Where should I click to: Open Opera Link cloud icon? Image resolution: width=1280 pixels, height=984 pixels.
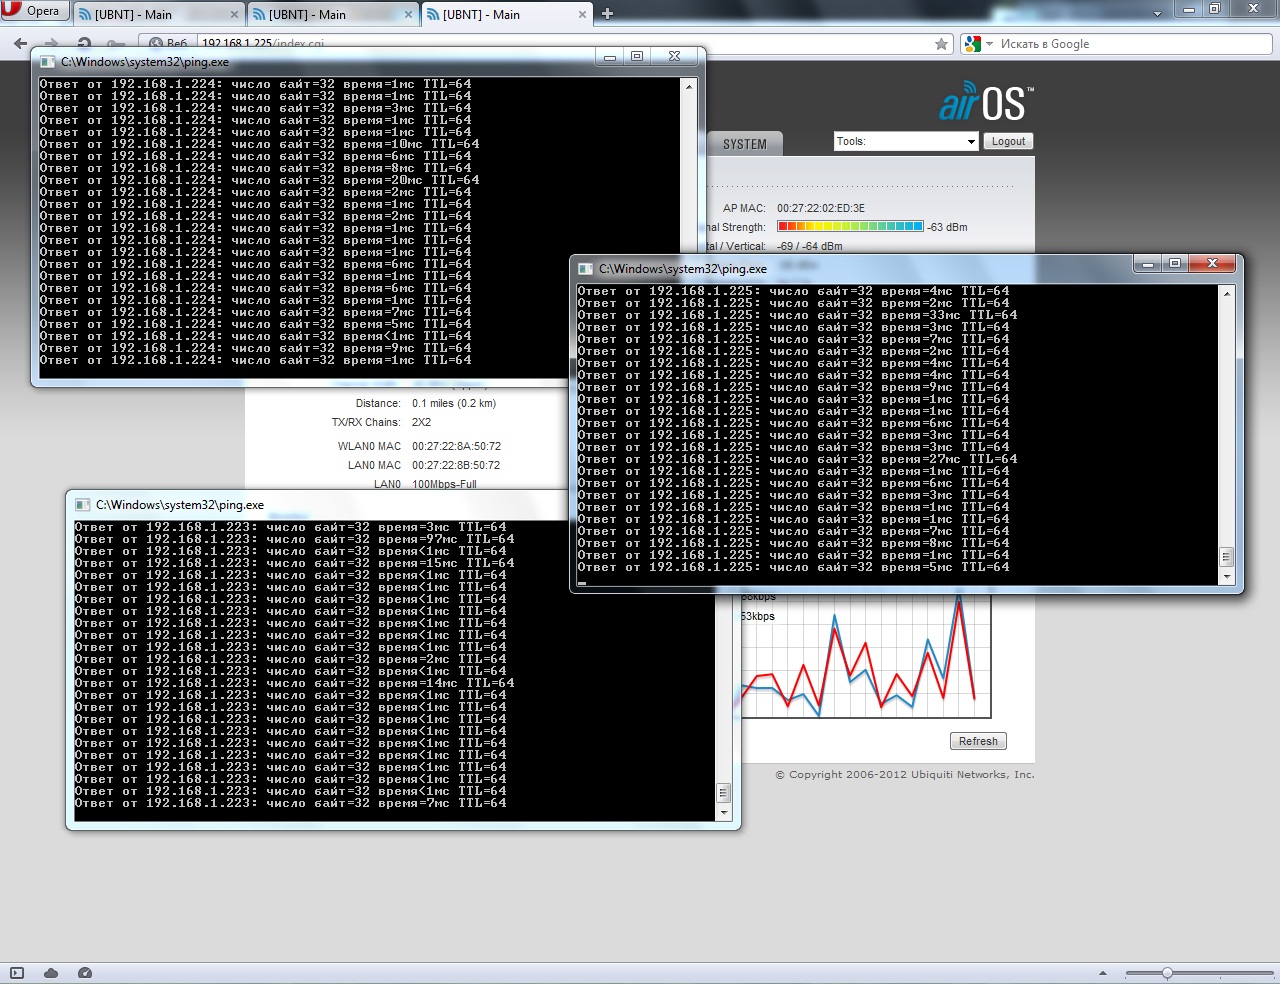click(x=51, y=973)
